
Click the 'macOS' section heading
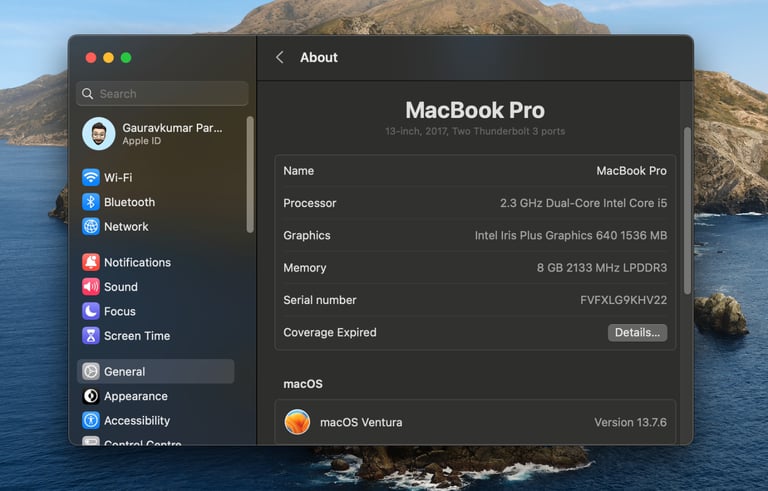tap(303, 384)
